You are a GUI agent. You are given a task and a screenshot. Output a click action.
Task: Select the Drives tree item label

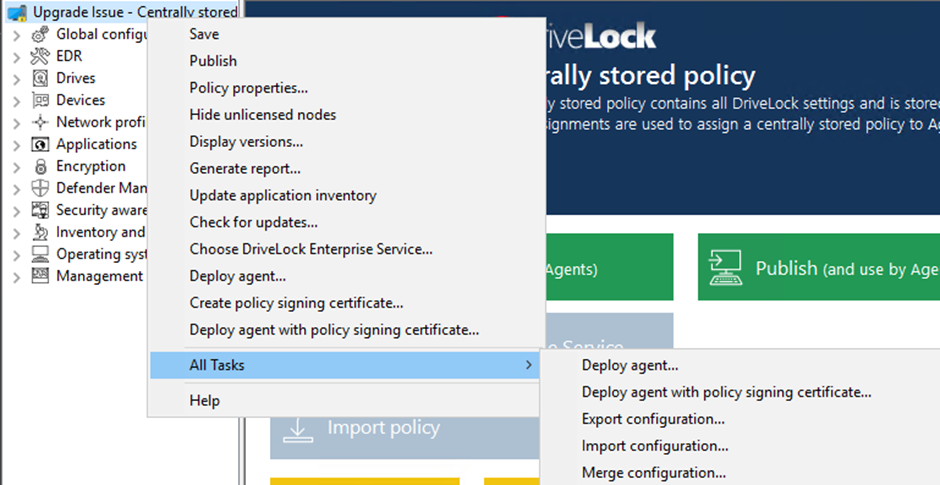tap(76, 79)
